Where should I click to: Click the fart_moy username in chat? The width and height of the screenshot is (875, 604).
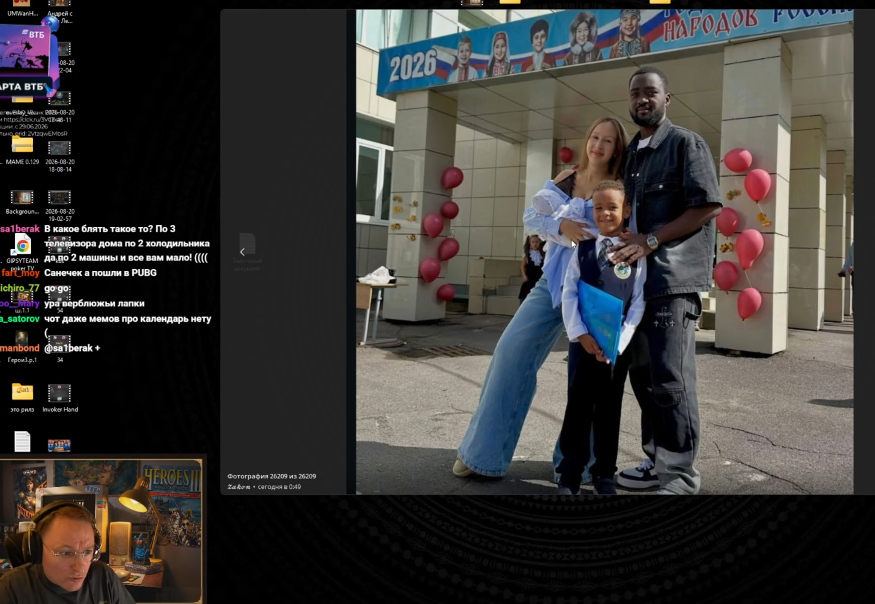point(20,273)
